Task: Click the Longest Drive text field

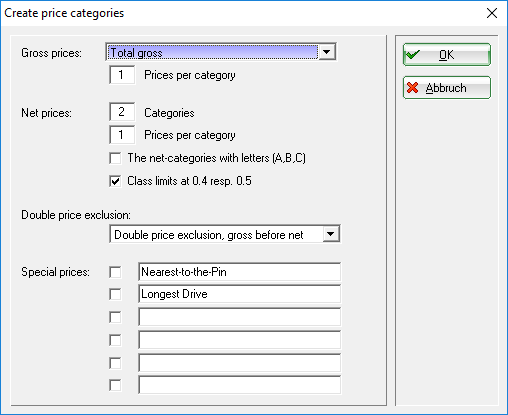Action: (240, 294)
